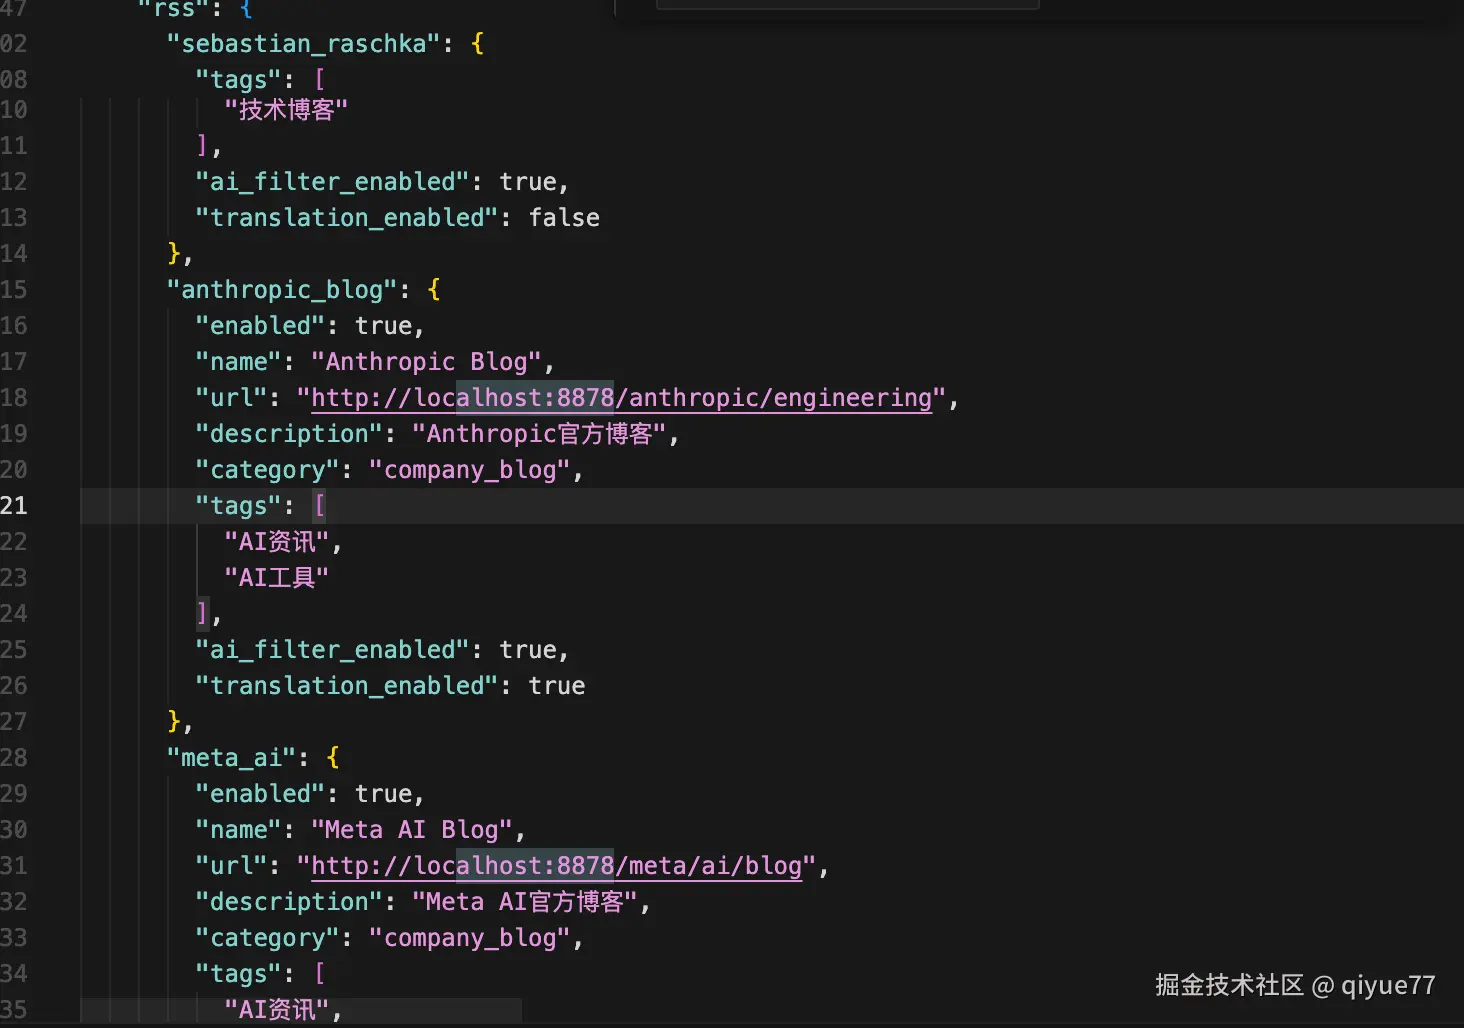This screenshot has width=1464, height=1028.
Task: Click the "enabled" key on line 29
Action: pyautogui.click(x=260, y=794)
